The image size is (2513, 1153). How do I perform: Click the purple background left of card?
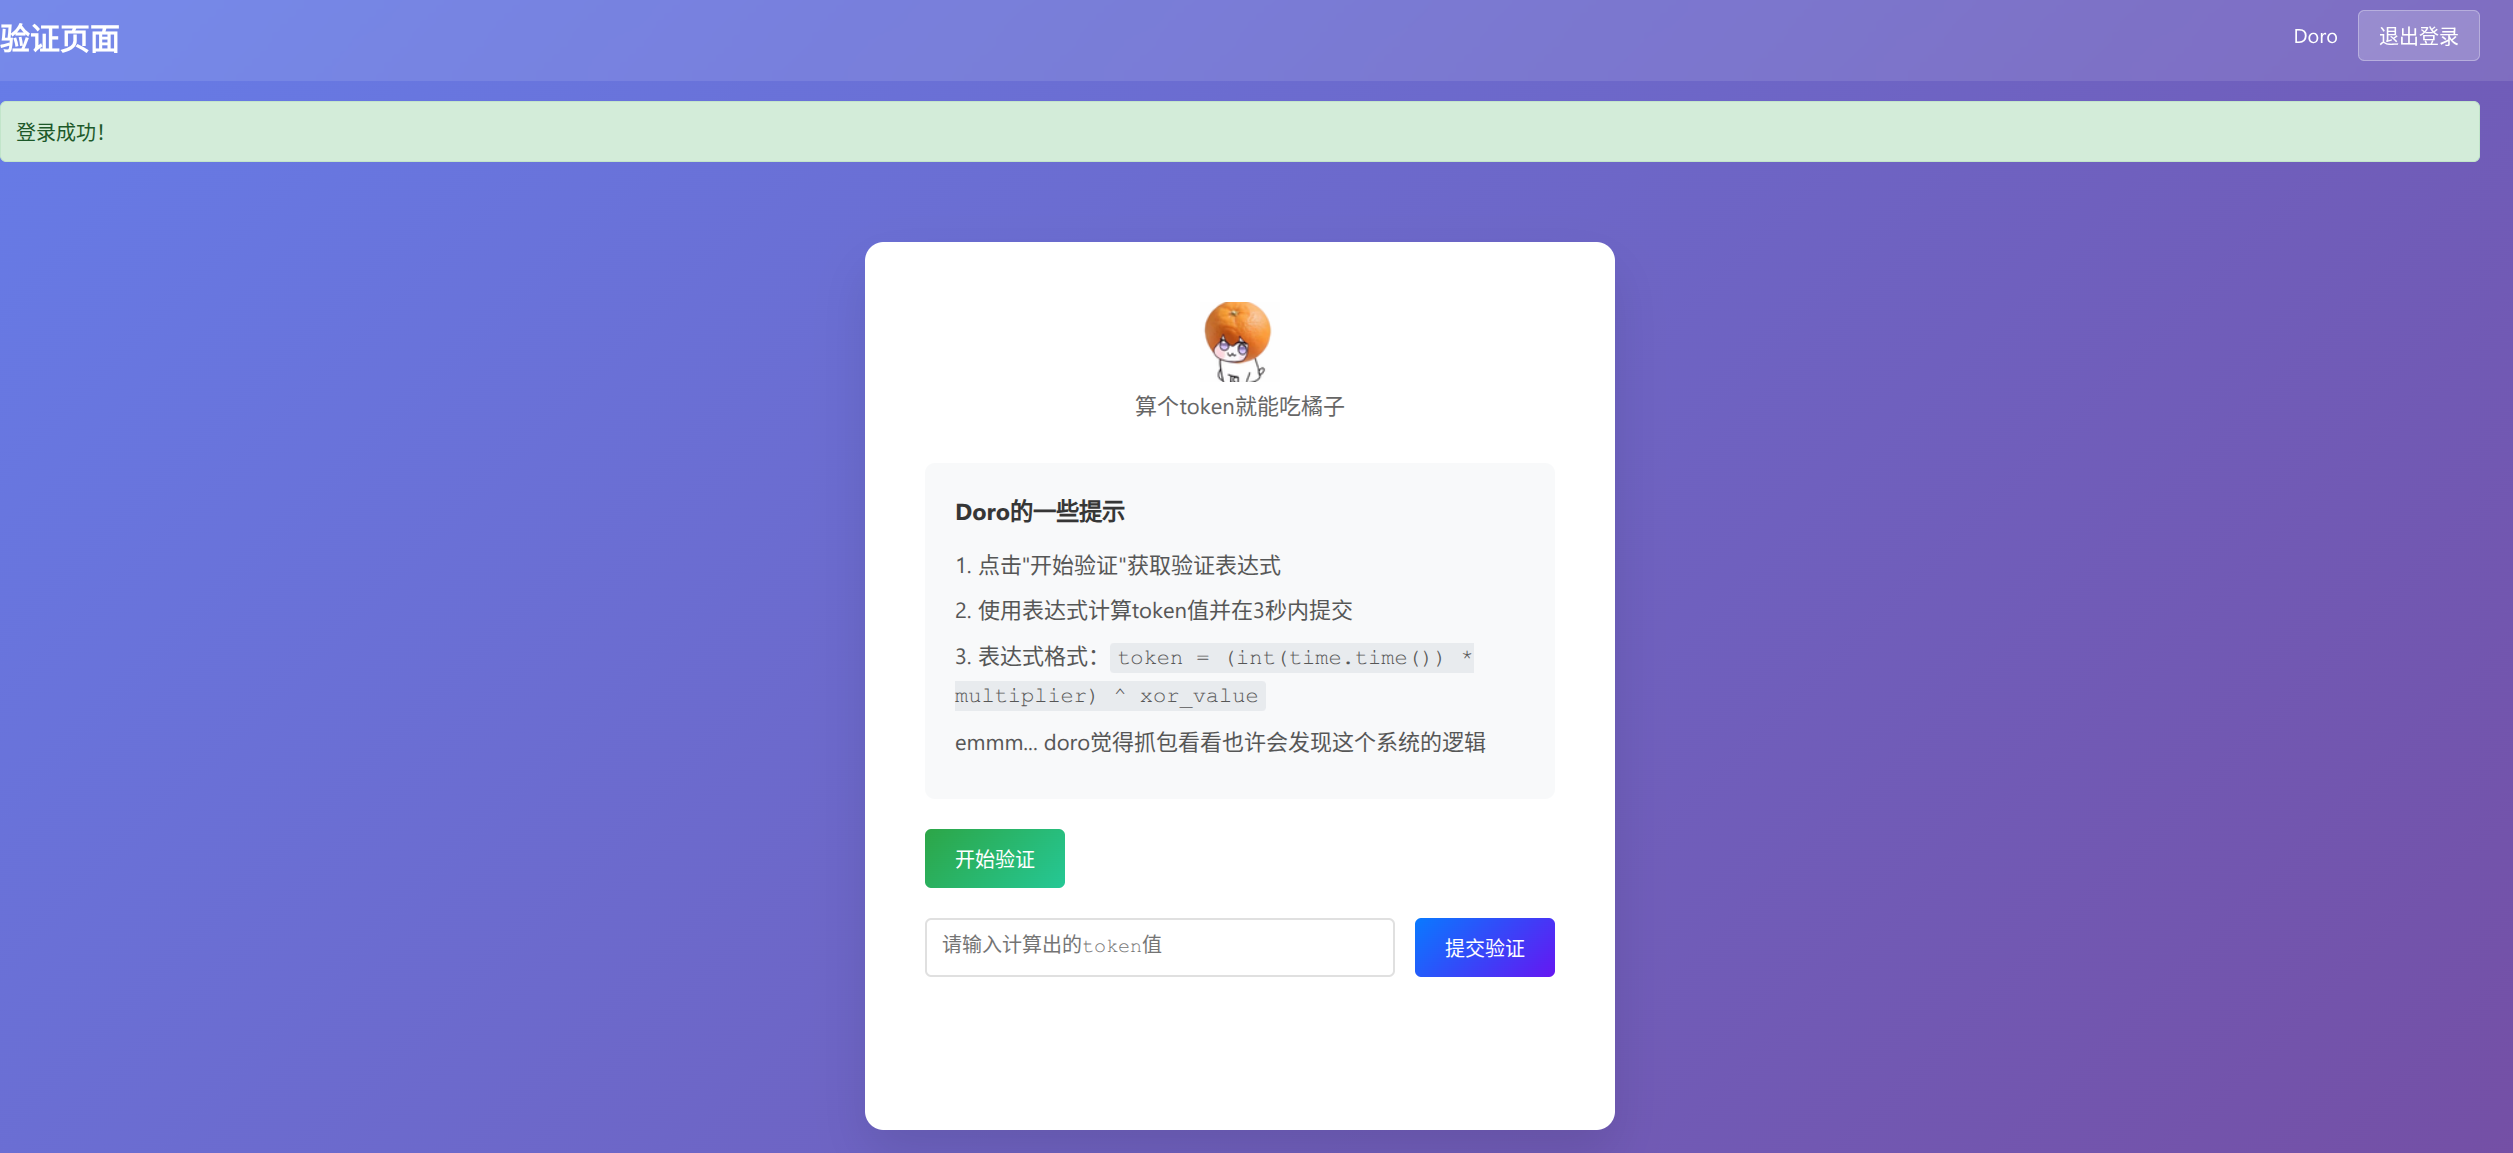pos(430,650)
